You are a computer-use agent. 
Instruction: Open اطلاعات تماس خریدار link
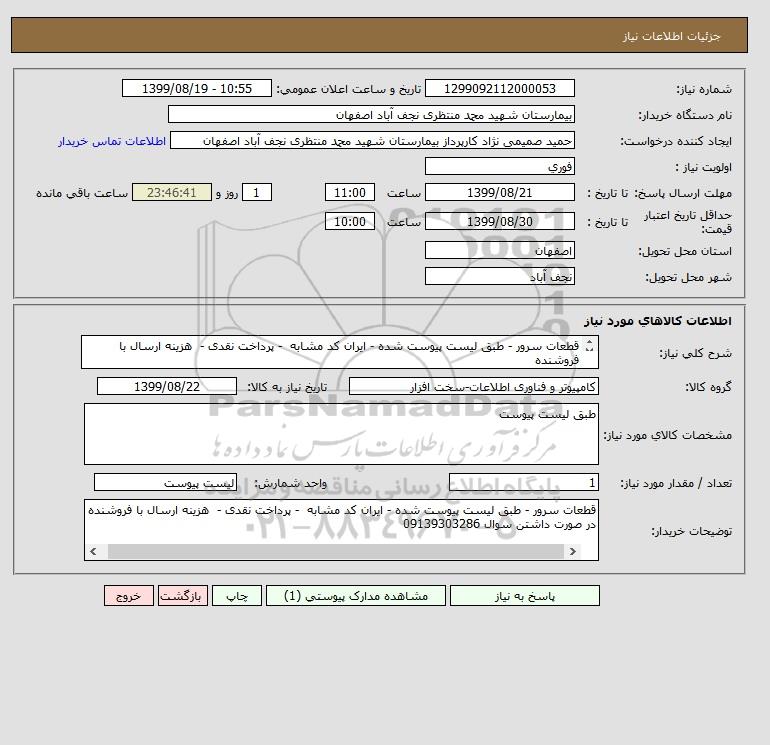click(x=112, y=141)
